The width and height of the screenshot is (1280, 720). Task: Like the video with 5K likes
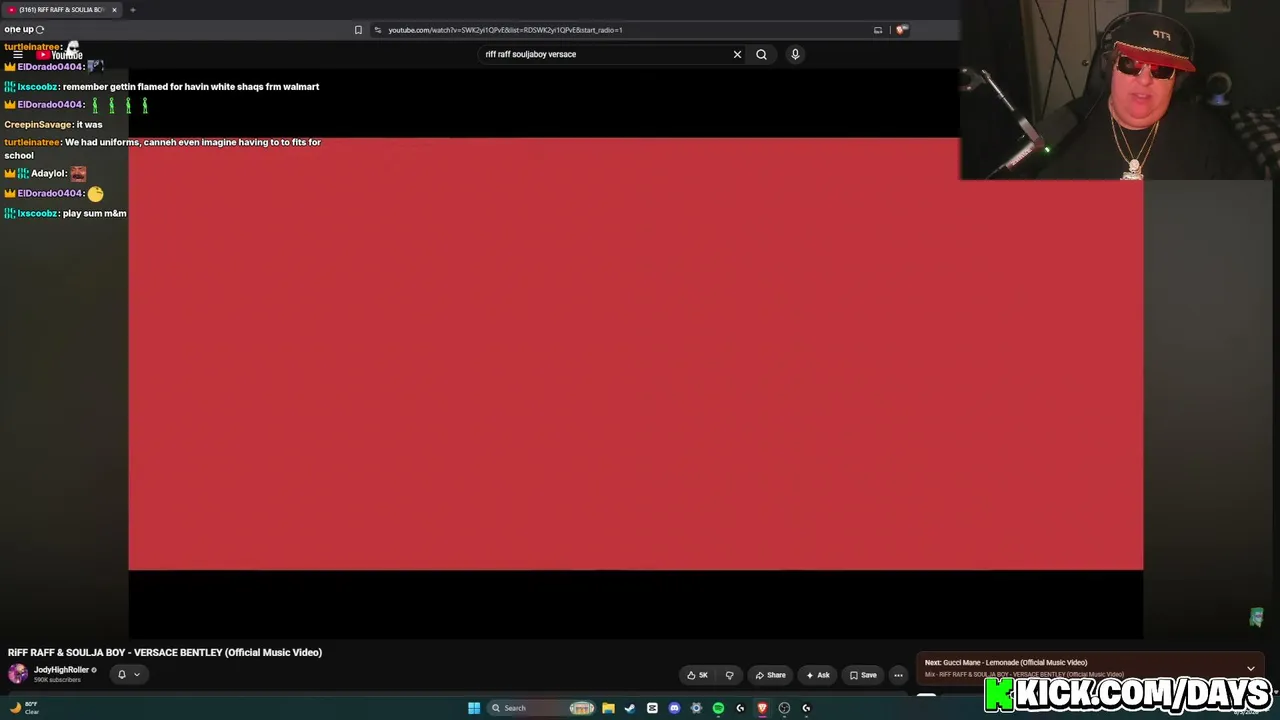click(697, 675)
